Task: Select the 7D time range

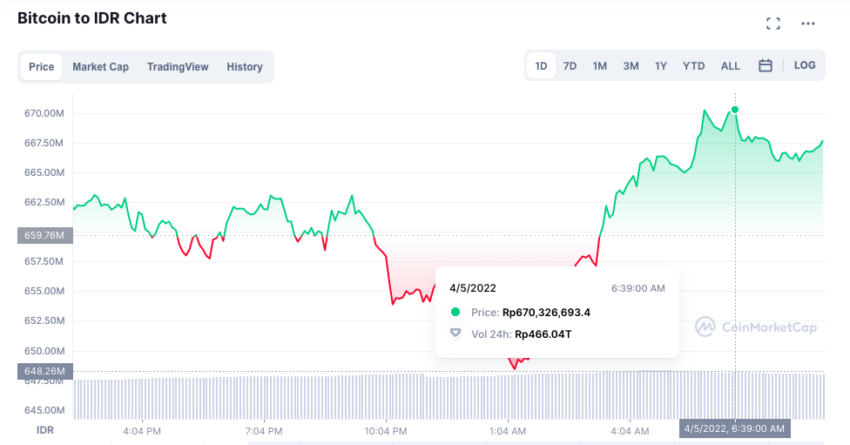Action: (x=570, y=66)
